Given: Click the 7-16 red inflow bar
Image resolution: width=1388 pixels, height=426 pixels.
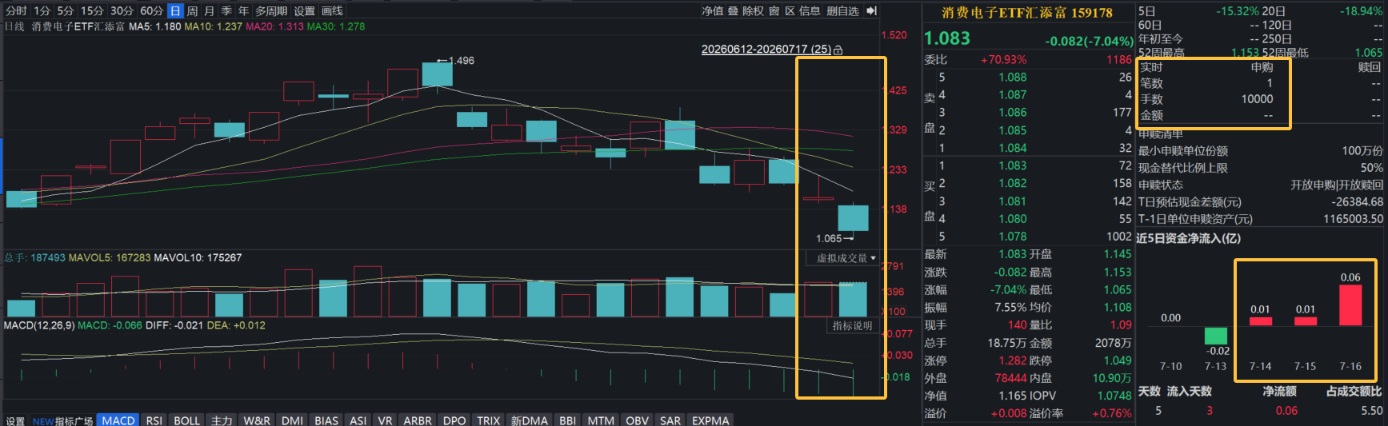Looking at the screenshot, I should pos(1350,305).
